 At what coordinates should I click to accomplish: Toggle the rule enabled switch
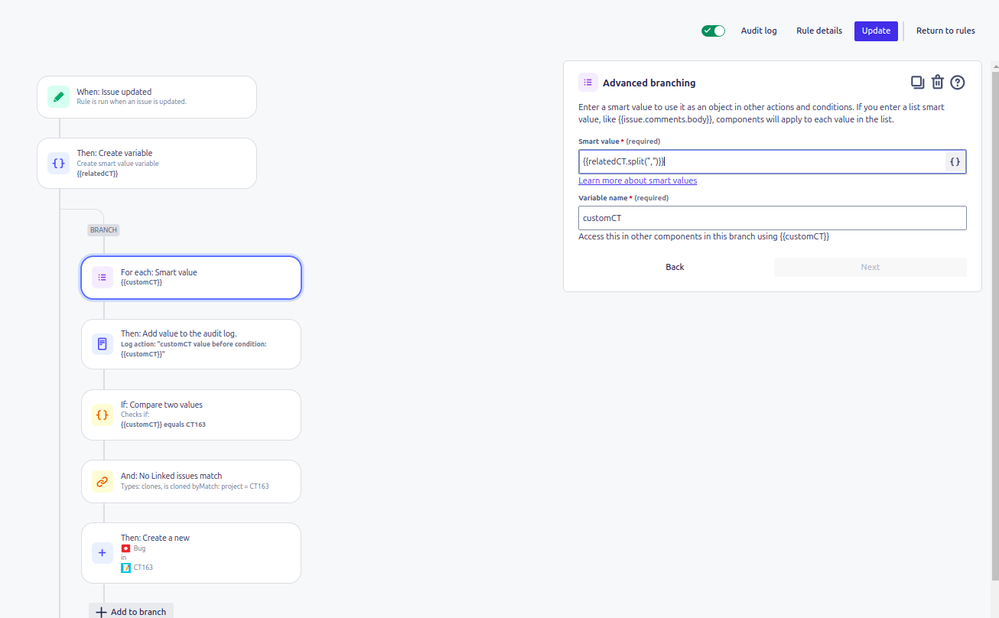(x=712, y=31)
